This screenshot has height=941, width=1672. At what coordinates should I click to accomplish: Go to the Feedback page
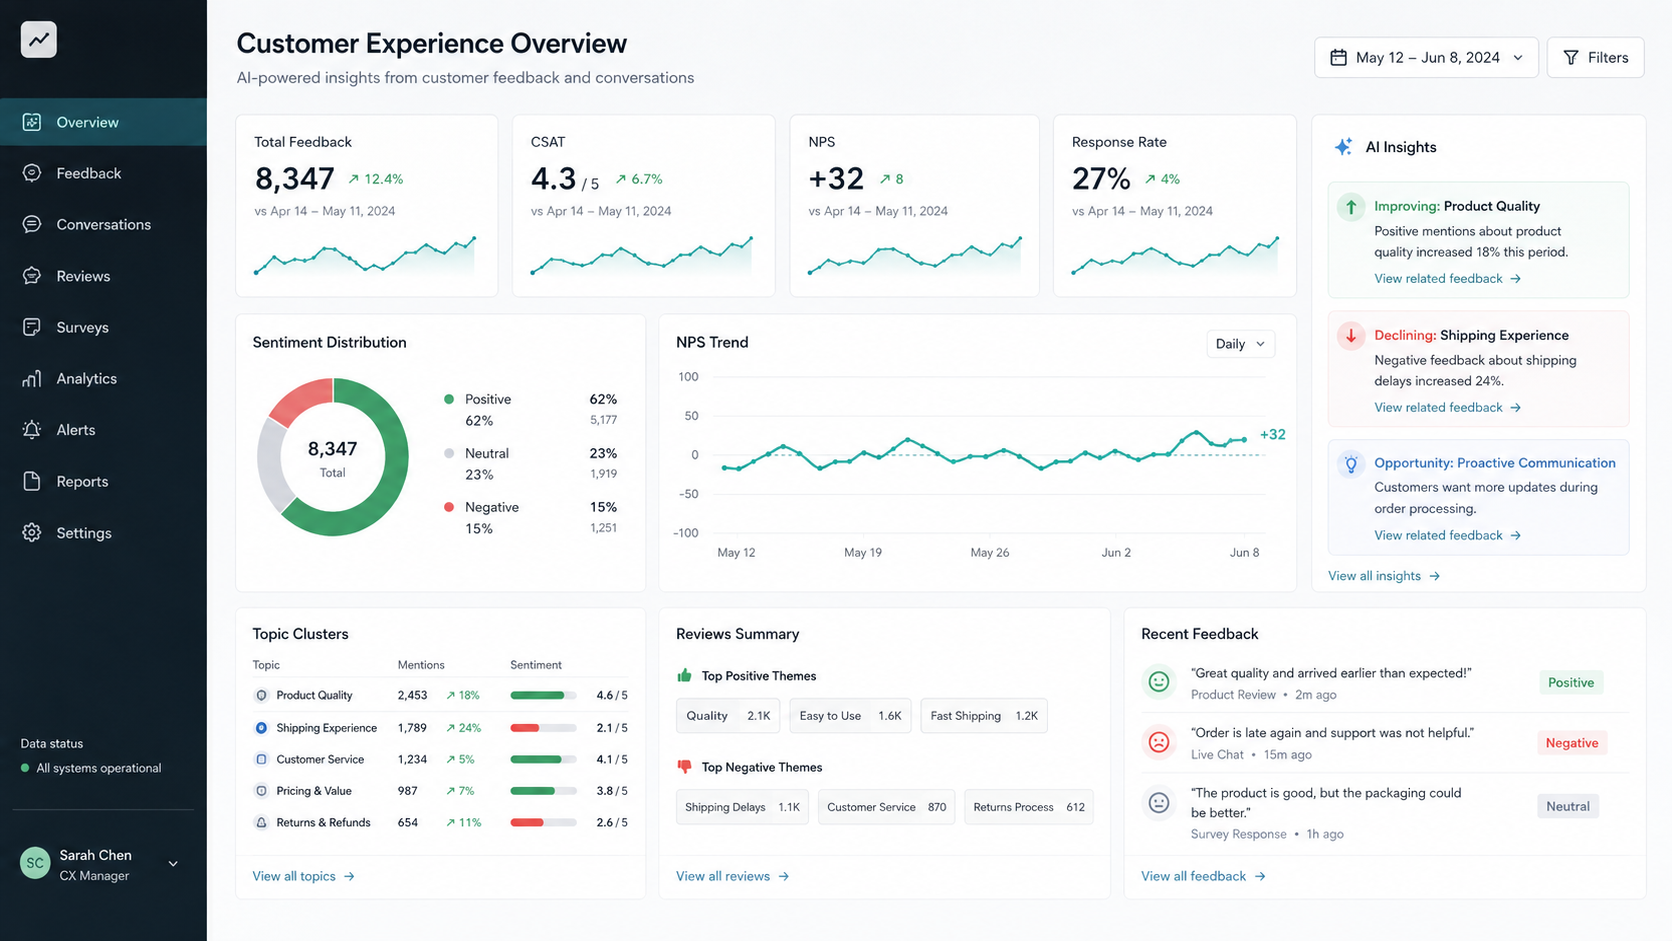103,173
